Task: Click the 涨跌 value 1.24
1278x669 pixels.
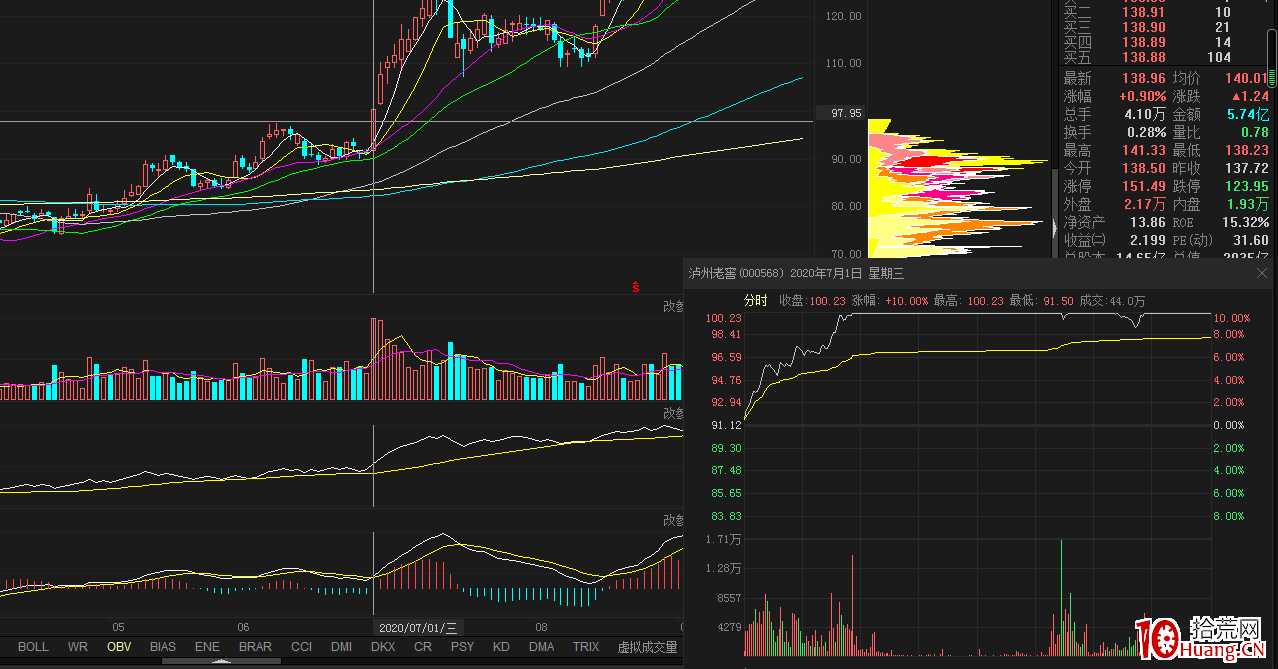Action: 1249,96
